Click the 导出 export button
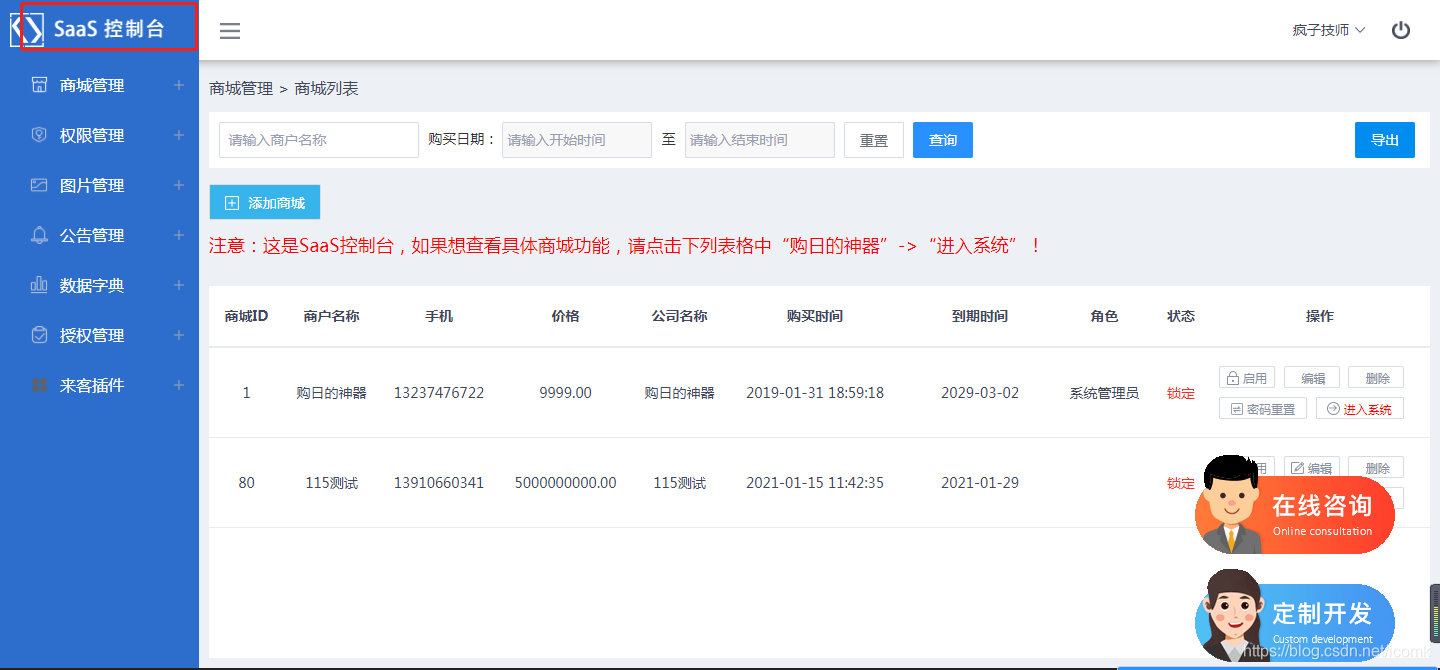1440x670 pixels. [1384, 139]
